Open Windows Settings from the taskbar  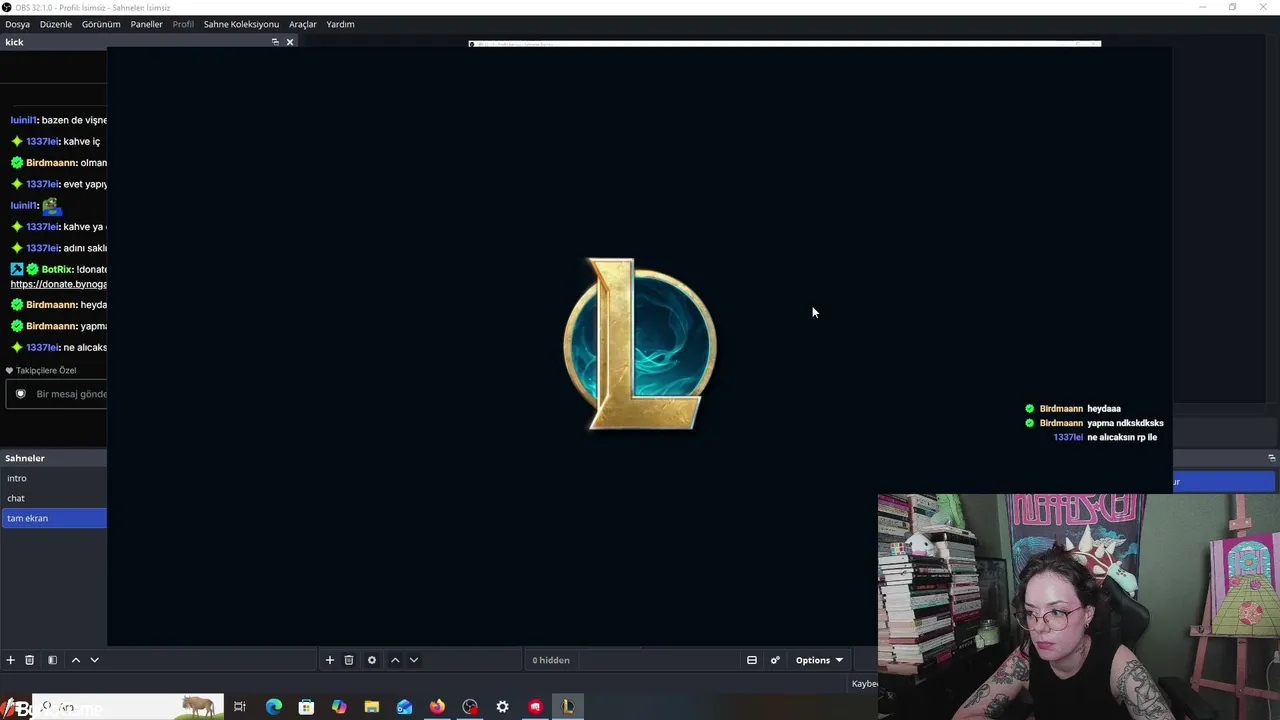503,707
